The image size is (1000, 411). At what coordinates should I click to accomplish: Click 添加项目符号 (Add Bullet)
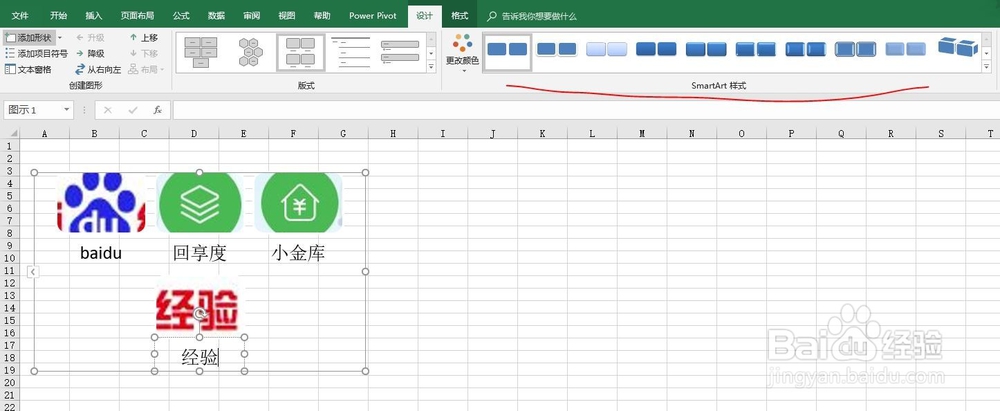tap(36, 54)
